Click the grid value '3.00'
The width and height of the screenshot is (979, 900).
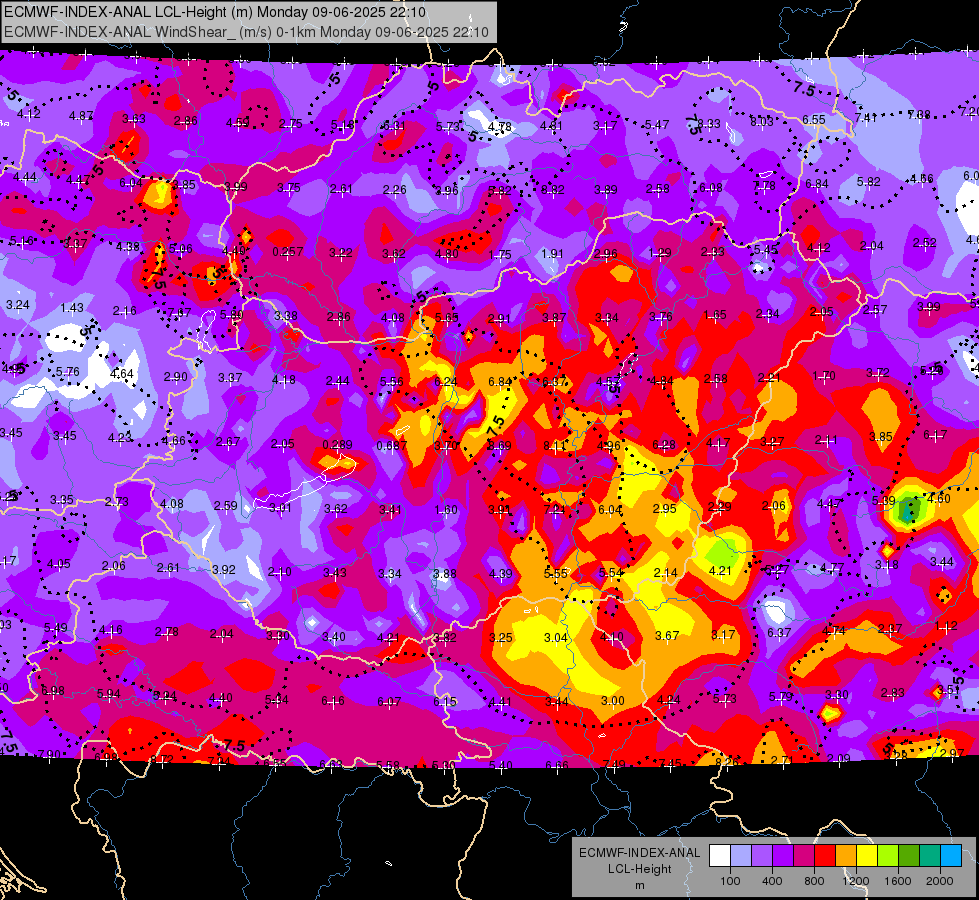click(612, 701)
